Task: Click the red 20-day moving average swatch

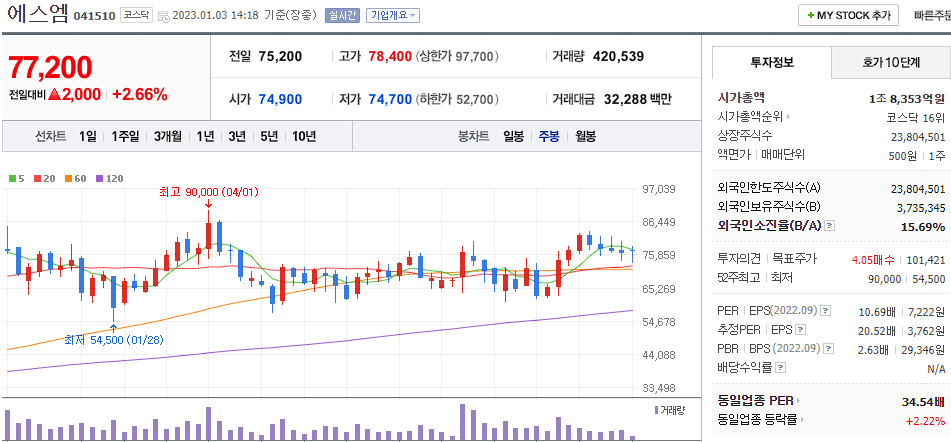Action: pos(37,179)
